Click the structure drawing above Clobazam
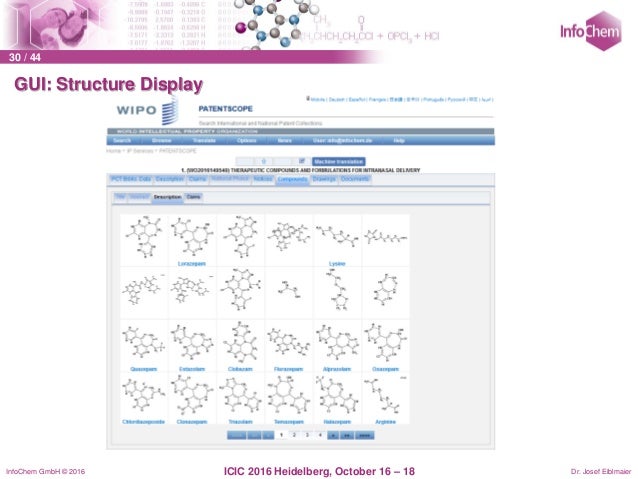This screenshot has height=479, width=638. pos(240,343)
